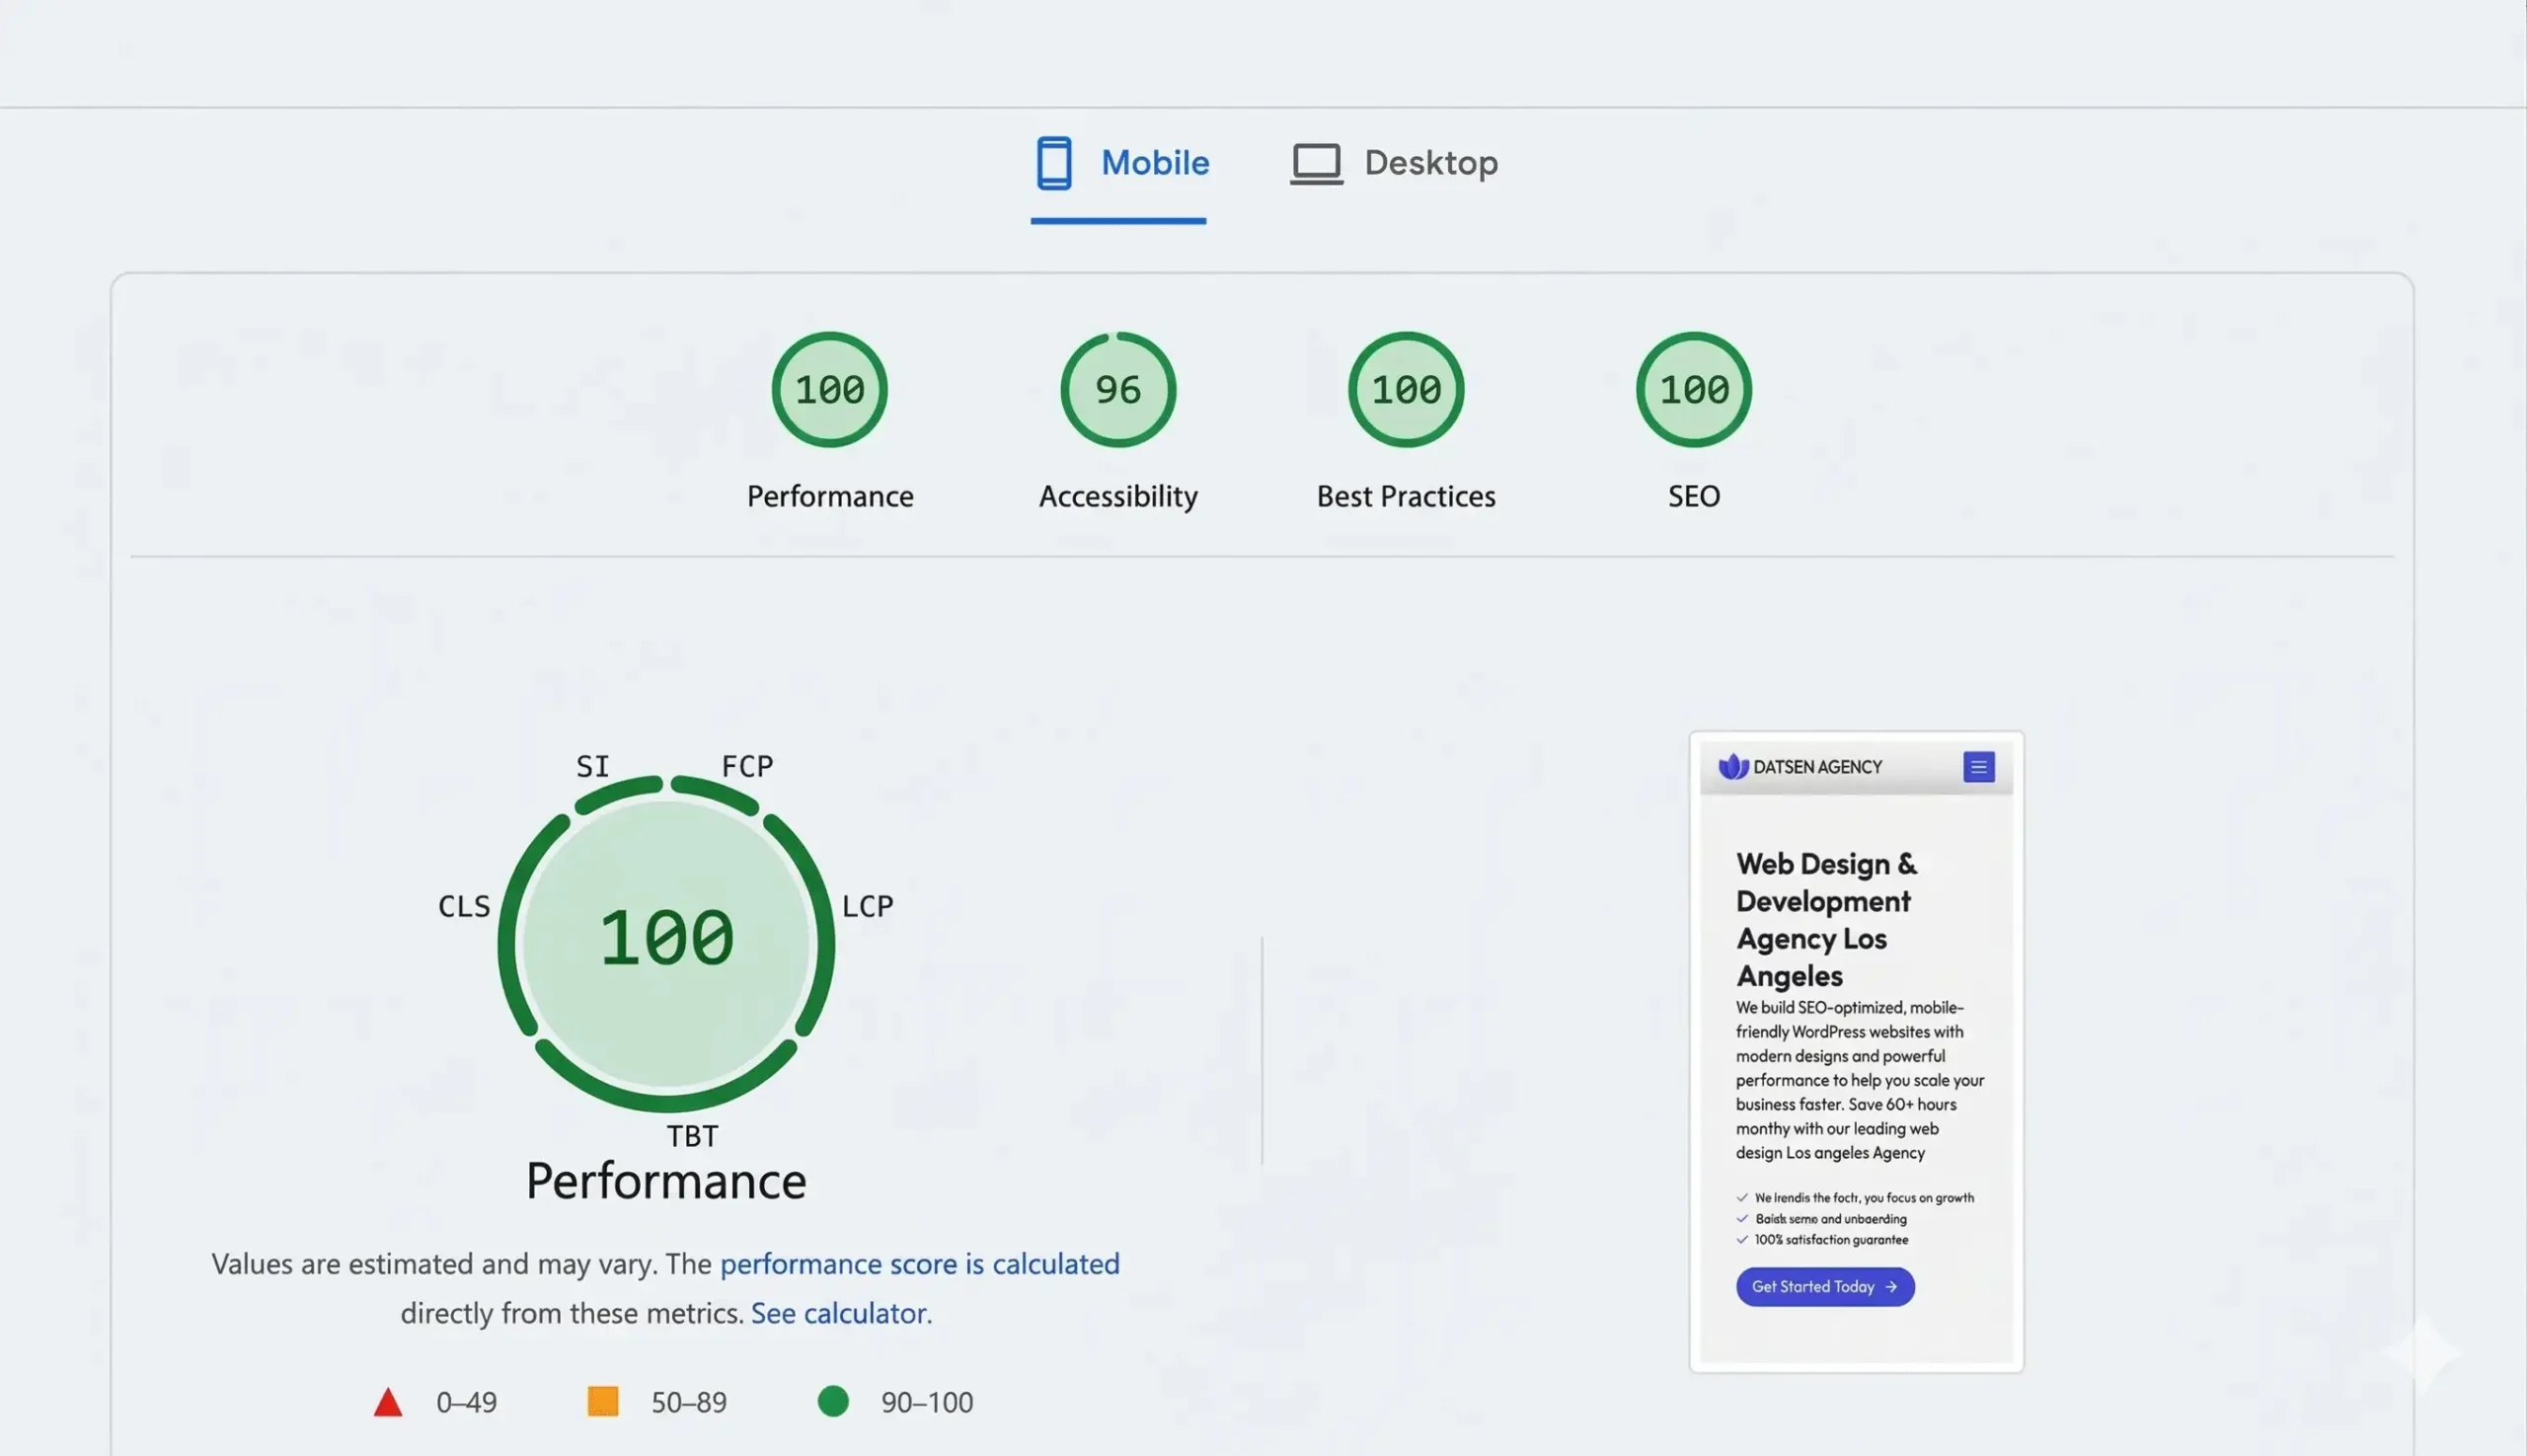Switch to the Mobile tab
Screen dimensions: 2527x1456
1119,163
